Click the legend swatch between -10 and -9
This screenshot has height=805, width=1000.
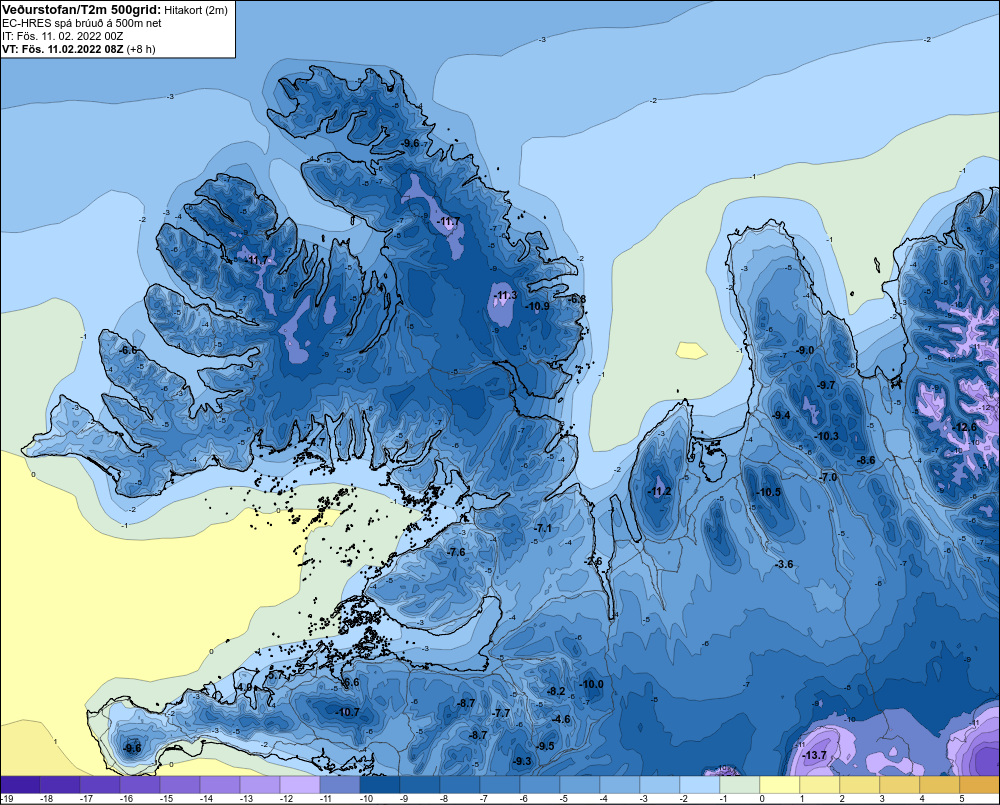click(x=379, y=785)
